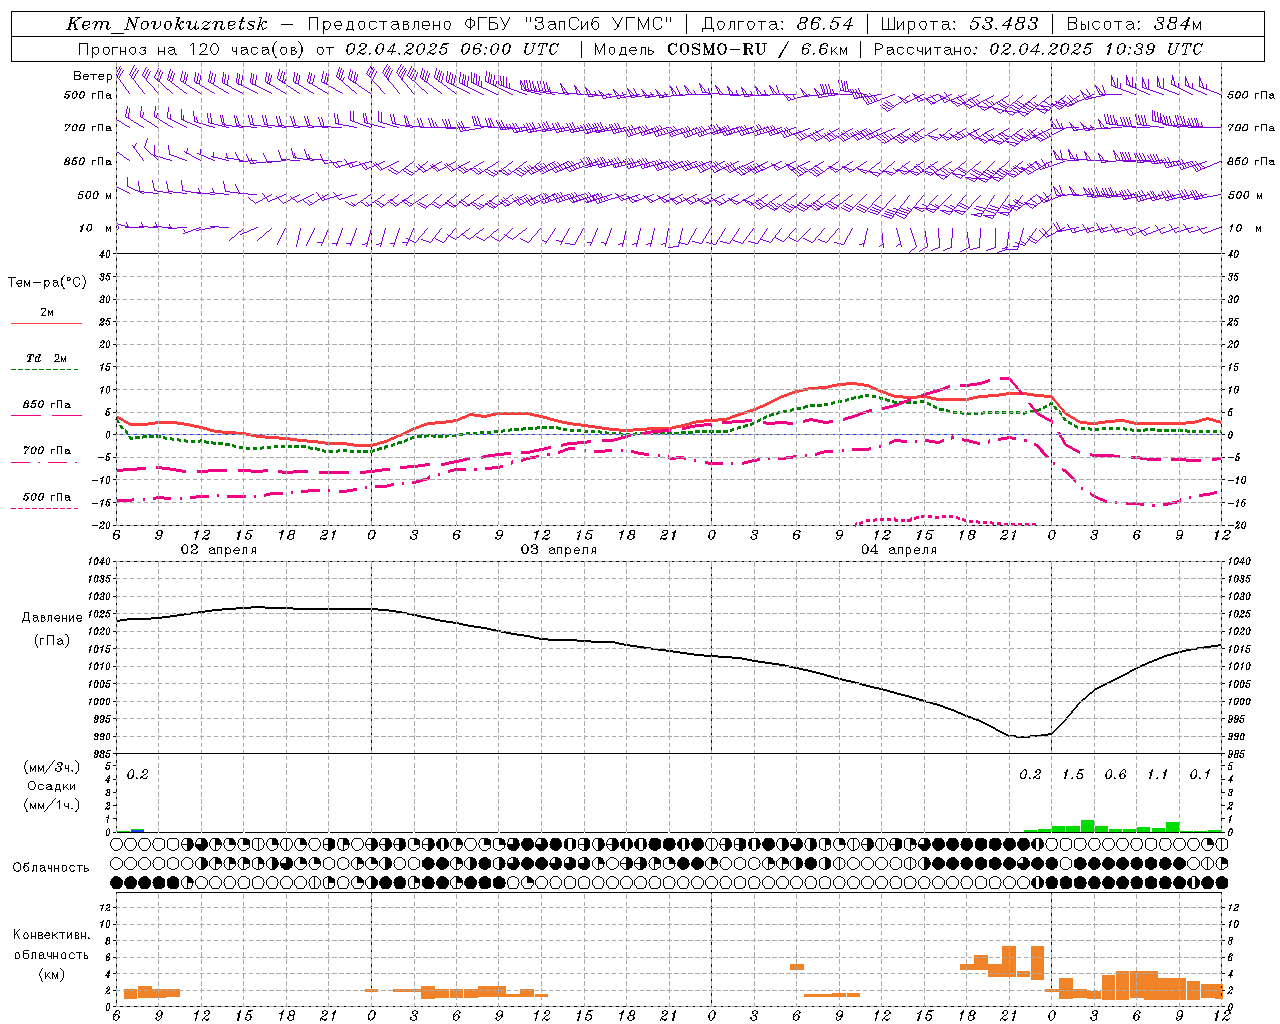
Task: Click the tallest green precipitation bar
Action: 1087,826
